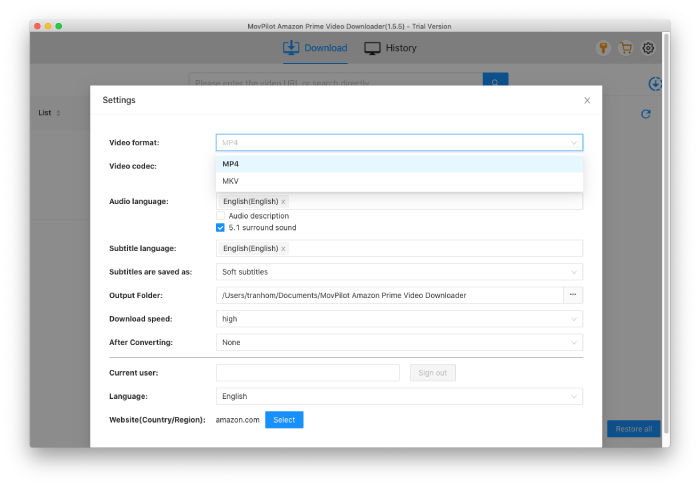Switch to the History tab
700x487 pixels.
click(x=390, y=48)
